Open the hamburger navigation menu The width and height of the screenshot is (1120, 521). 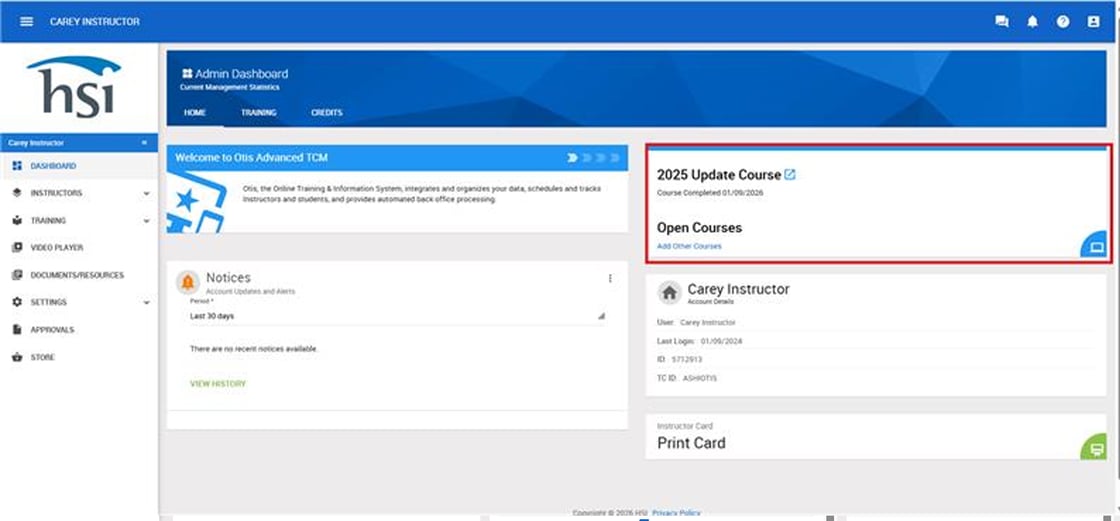coord(26,21)
